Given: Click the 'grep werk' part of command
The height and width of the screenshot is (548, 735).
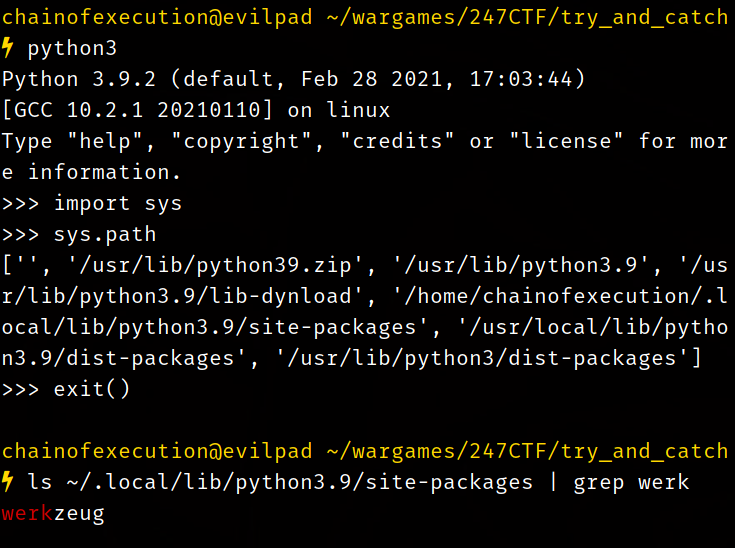Looking at the screenshot, I should pos(631,482).
